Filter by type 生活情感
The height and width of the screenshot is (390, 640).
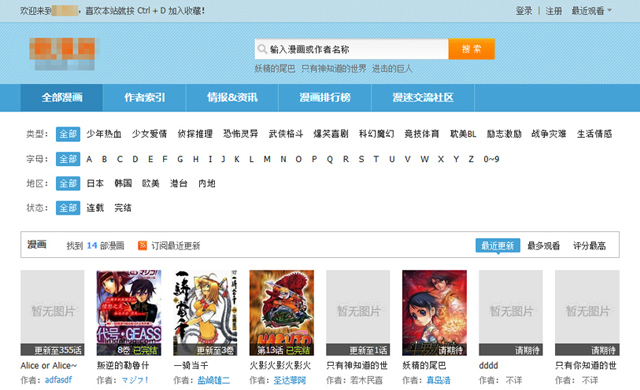tap(594, 134)
